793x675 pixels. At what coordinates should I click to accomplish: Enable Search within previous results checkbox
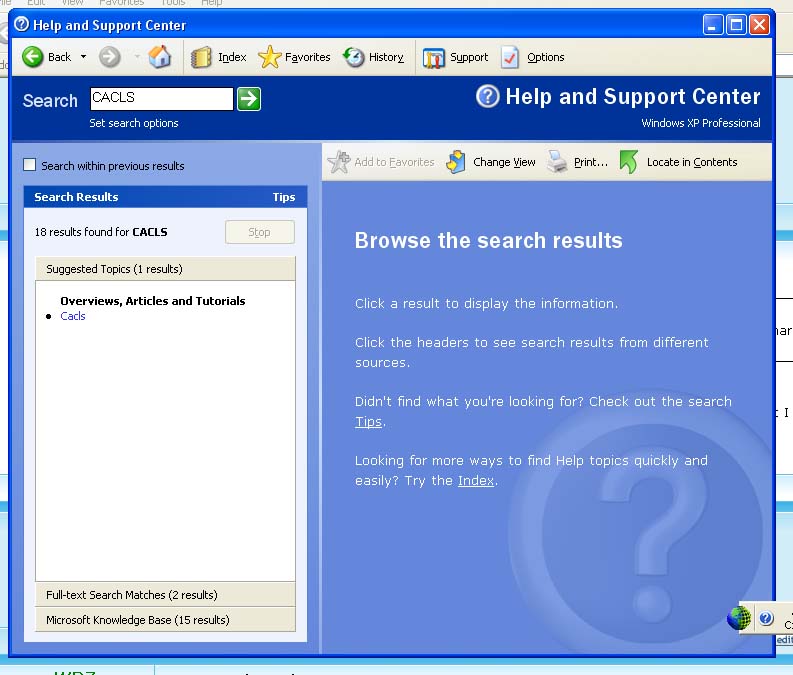(30, 165)
